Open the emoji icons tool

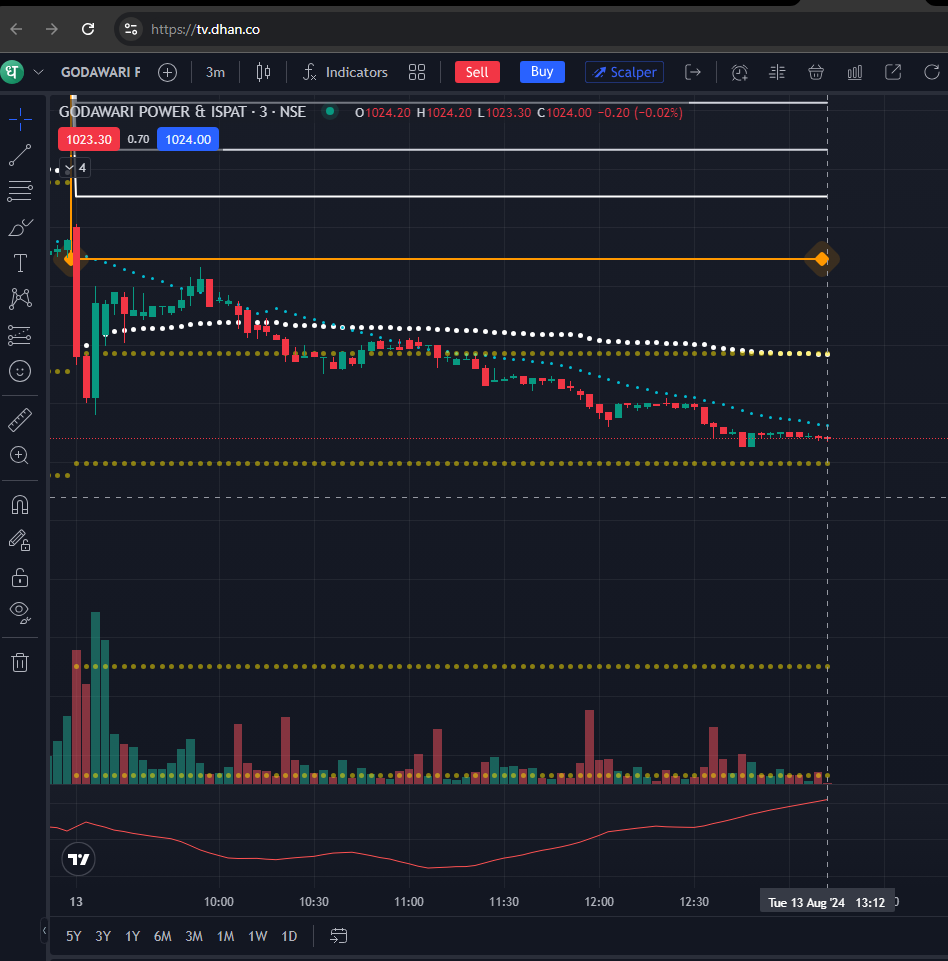20,371
